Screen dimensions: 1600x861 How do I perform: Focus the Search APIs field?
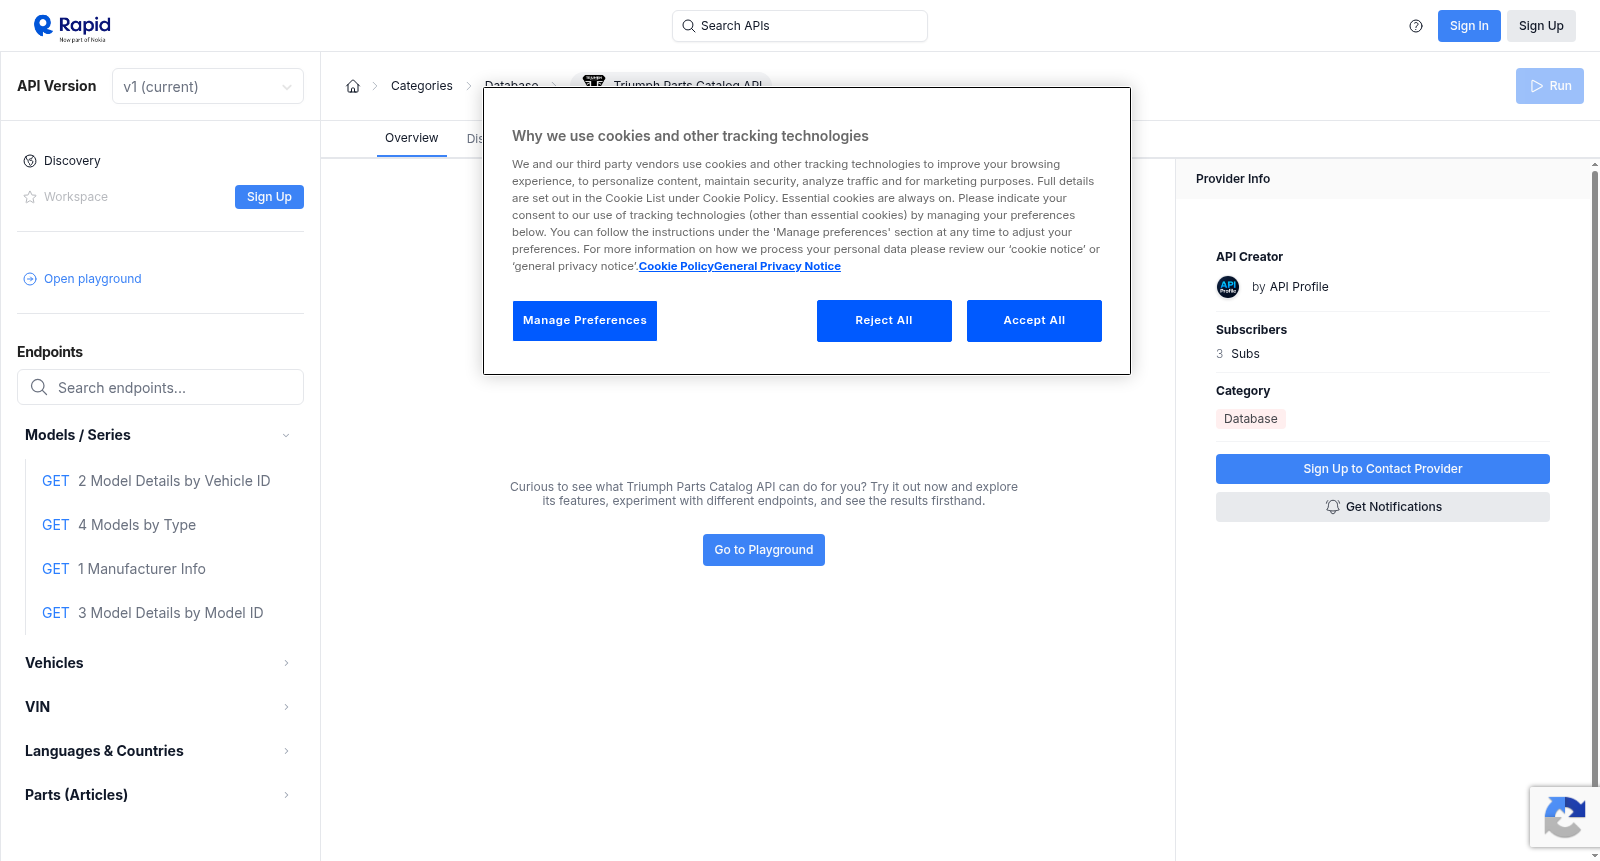click(x=800, y=26)
